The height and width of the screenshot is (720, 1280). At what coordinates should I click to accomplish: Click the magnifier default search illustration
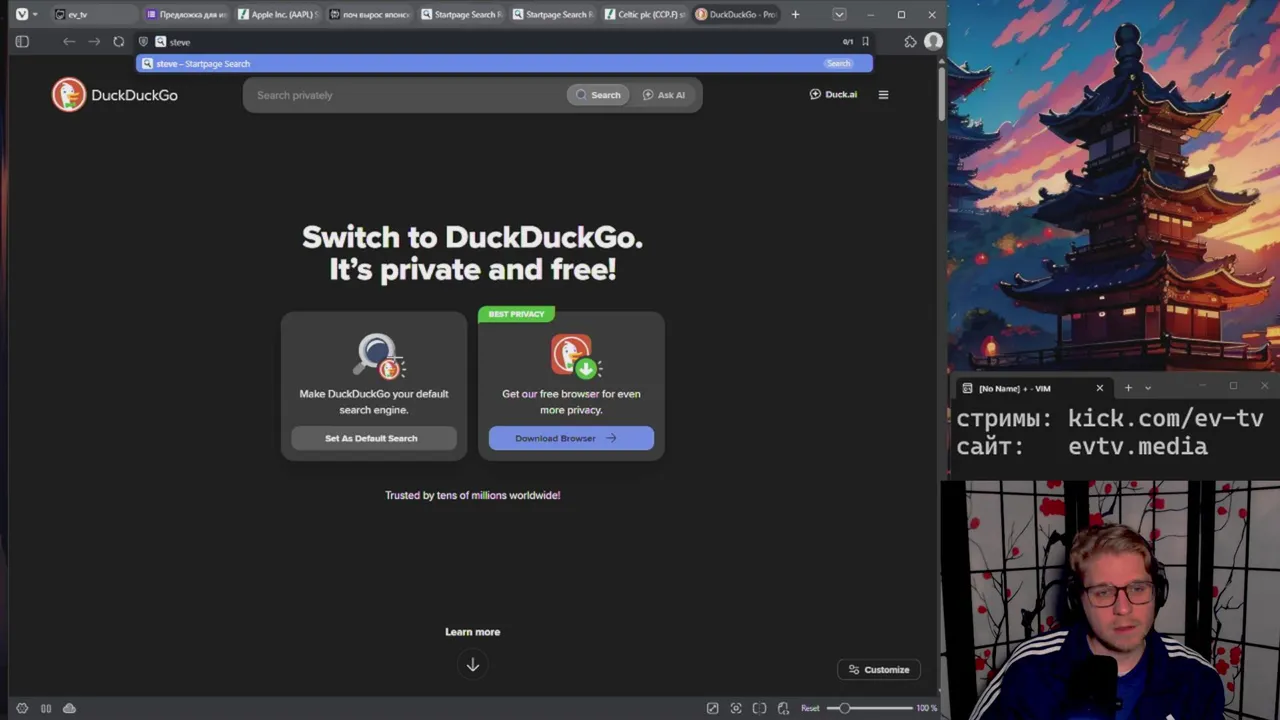(380, 356)
